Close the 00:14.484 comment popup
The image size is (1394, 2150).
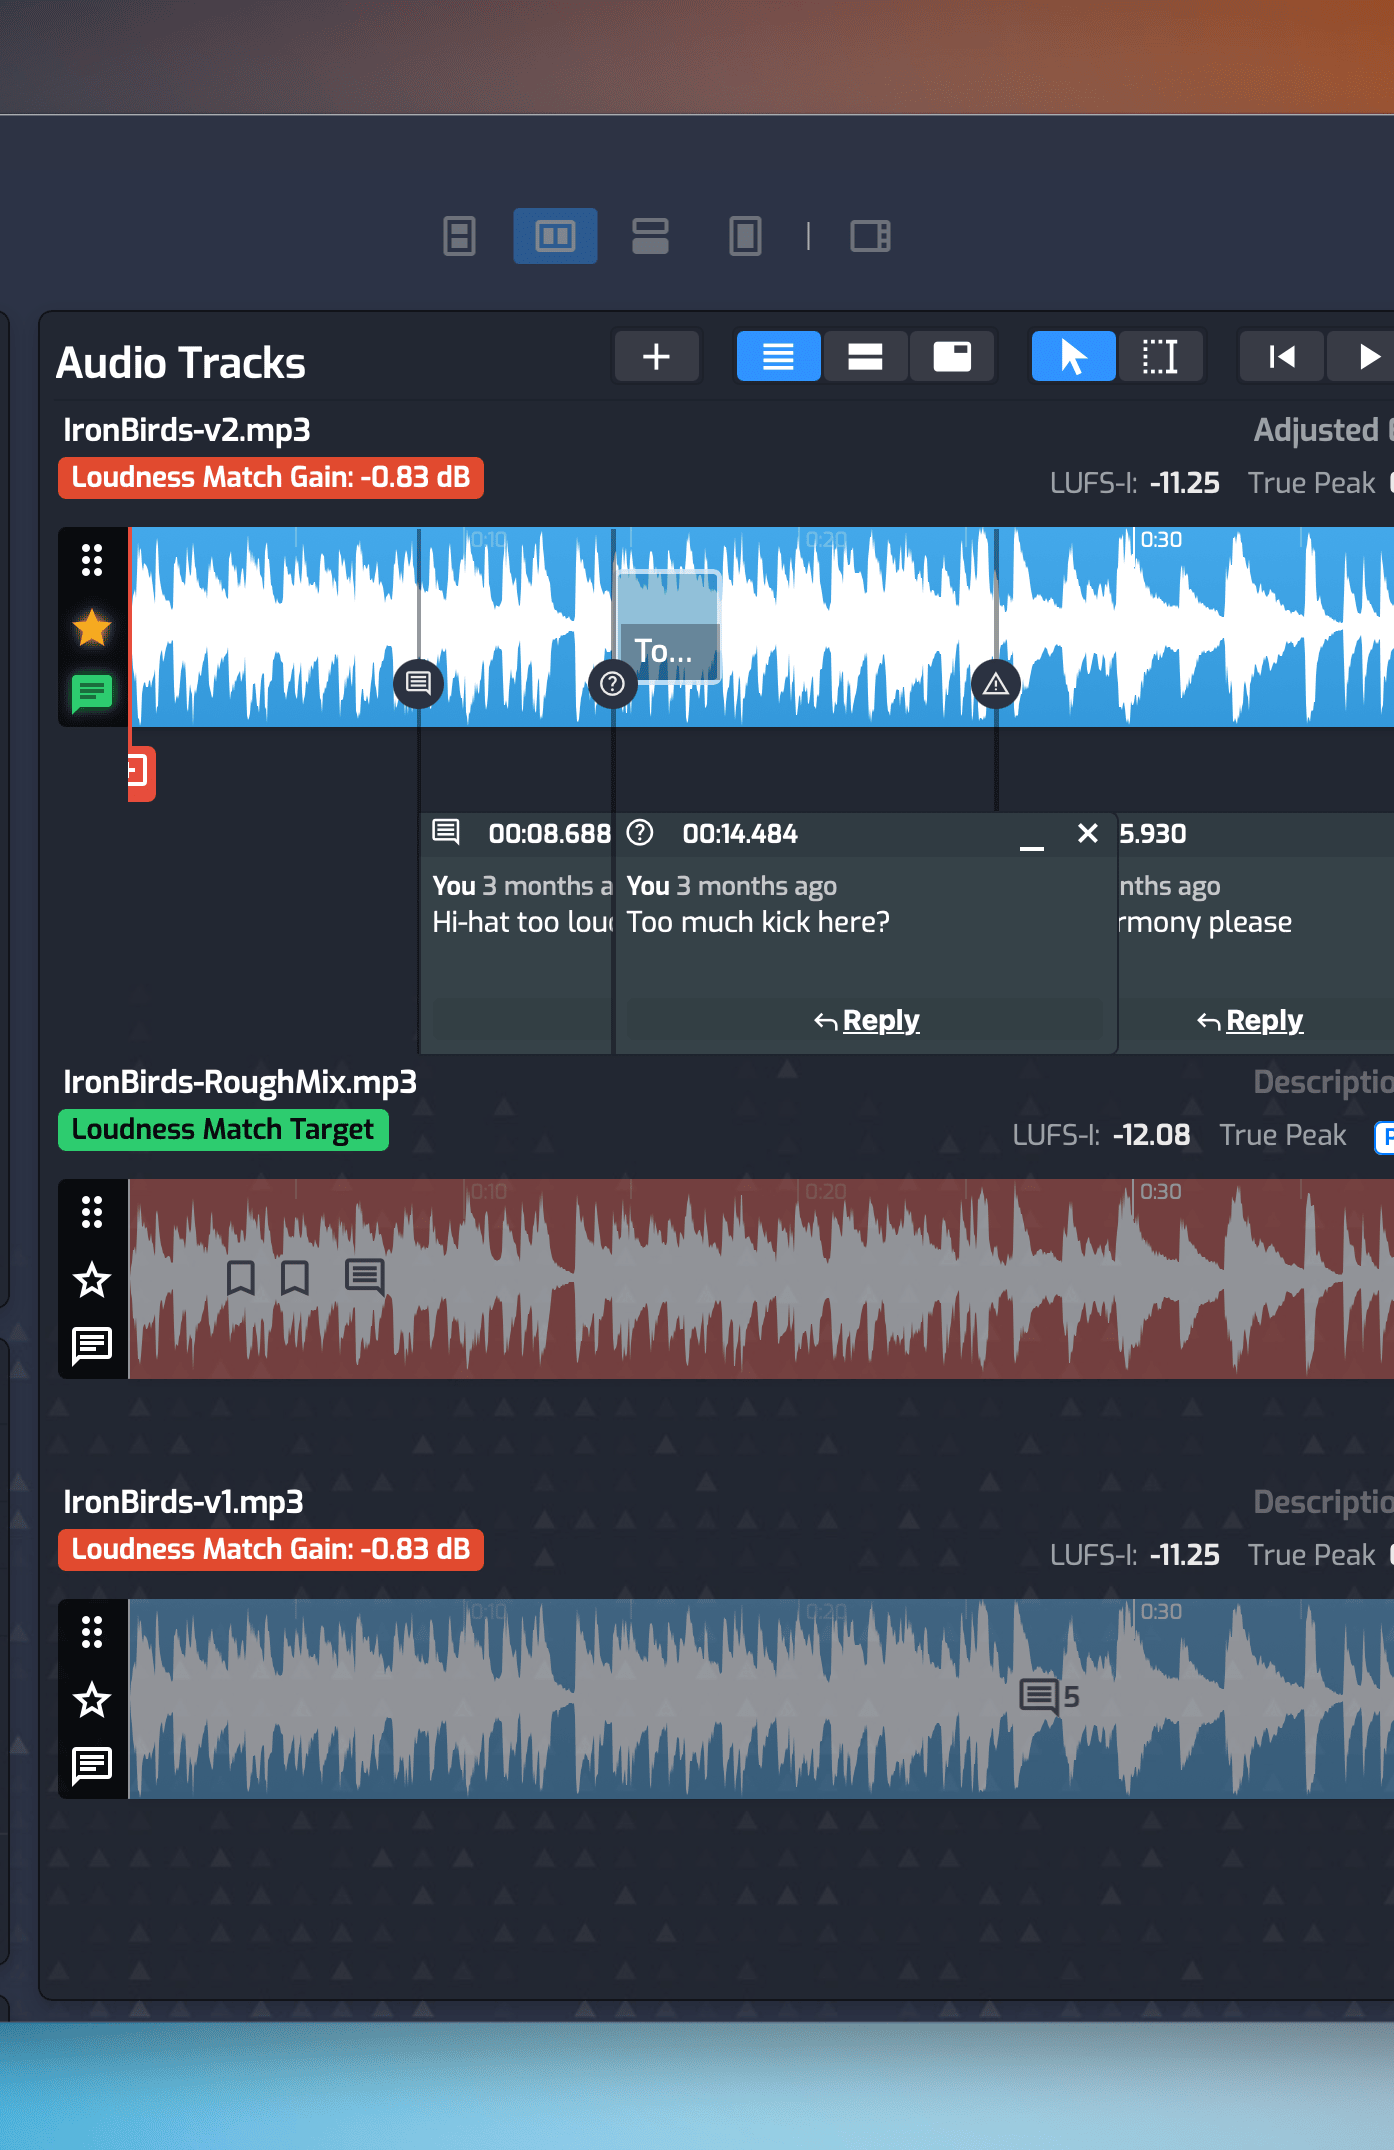1088,833
